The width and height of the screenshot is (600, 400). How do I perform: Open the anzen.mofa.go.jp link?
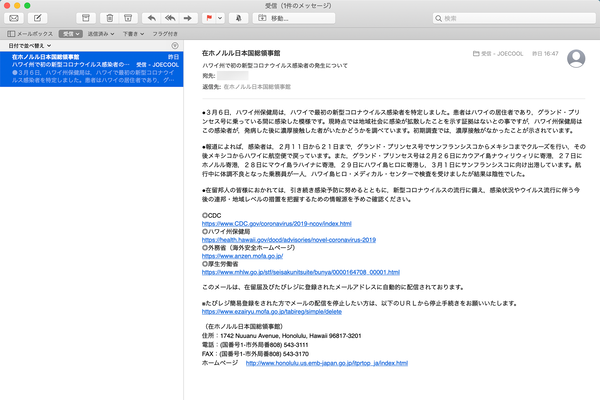tap(243, 256)
